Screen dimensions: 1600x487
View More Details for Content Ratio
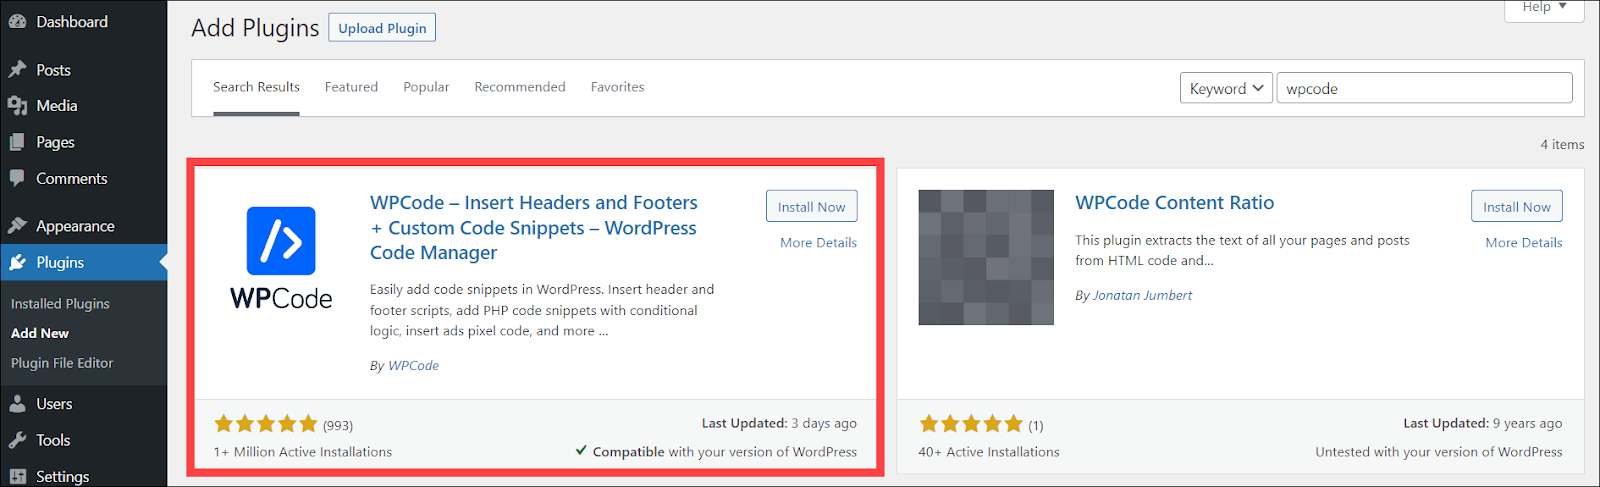coord(1524,242)
